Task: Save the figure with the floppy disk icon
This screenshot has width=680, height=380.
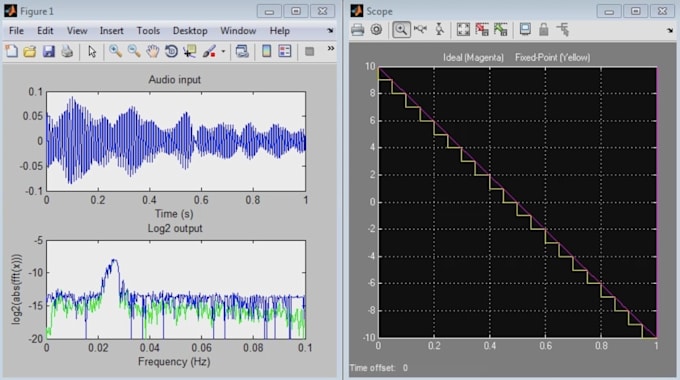Action: point(49,51)
